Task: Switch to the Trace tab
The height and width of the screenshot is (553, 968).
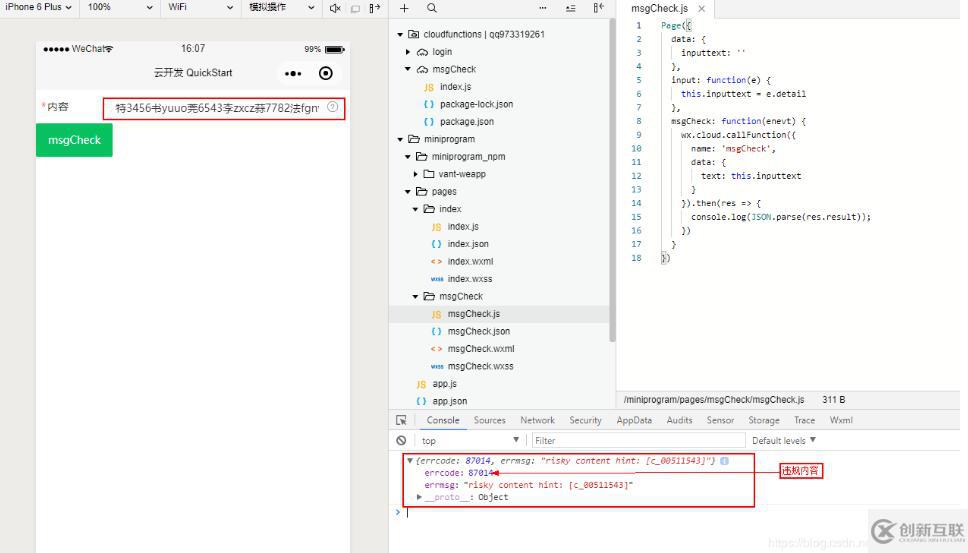Action: [804, 420]
